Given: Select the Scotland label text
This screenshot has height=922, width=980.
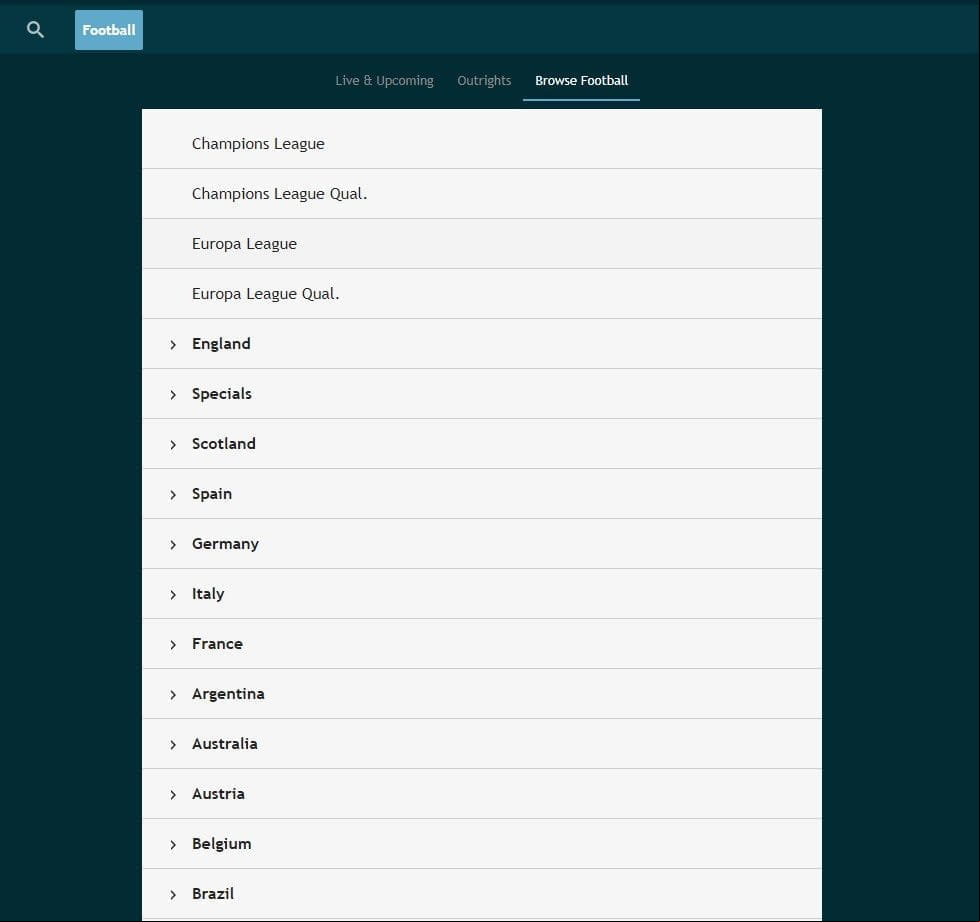Looking at the screenshot, I should 224,444.
